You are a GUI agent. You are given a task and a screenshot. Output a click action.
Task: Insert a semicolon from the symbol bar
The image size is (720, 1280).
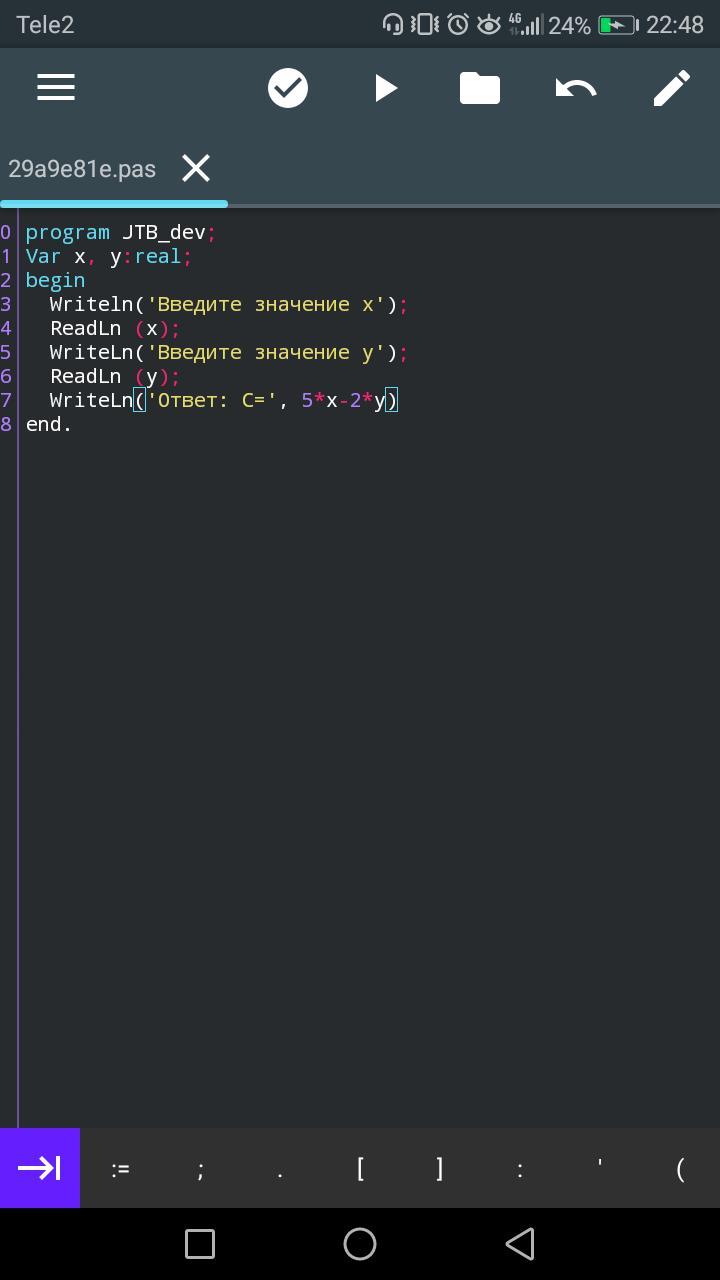[x=200, y=1168]
